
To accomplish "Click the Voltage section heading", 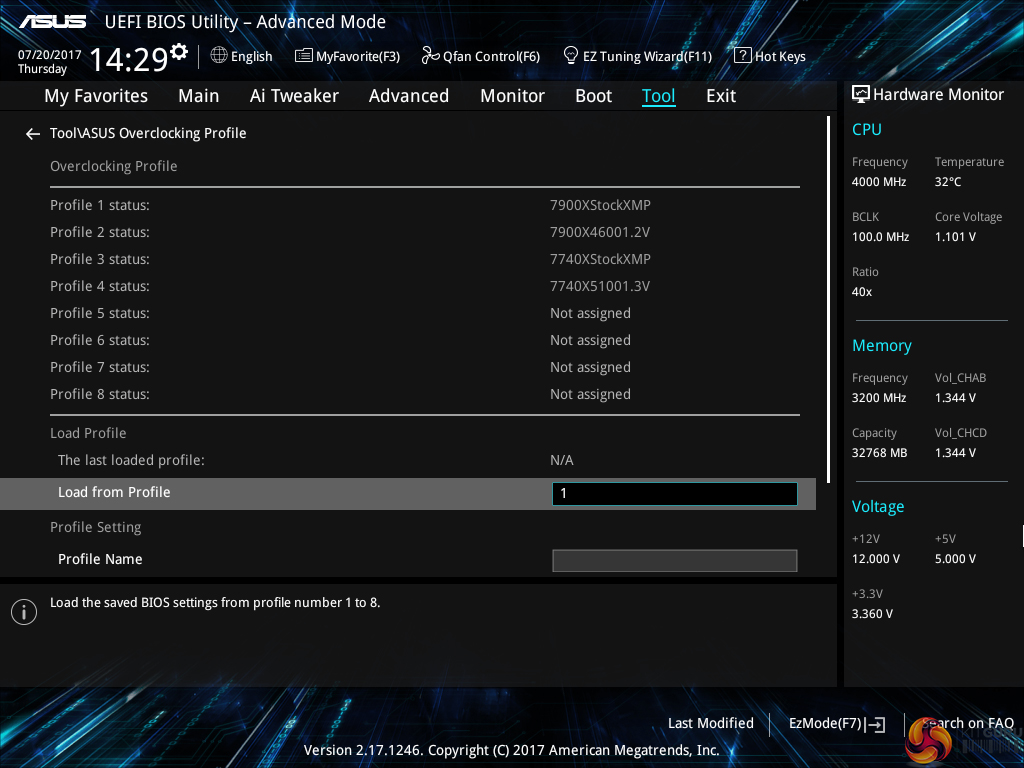I will [x=878, y=507].
